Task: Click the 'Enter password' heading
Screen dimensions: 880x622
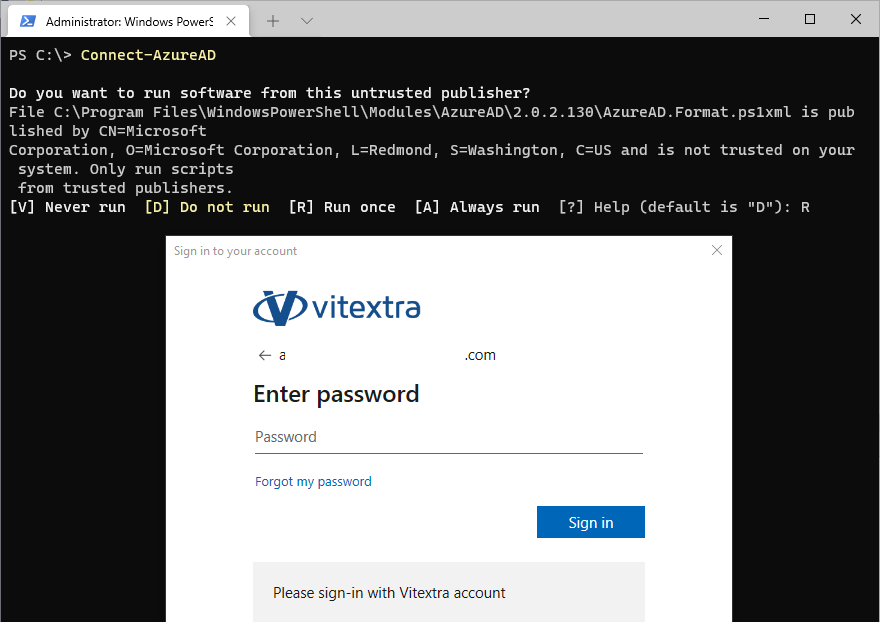Action: click(x=336, y=394)
